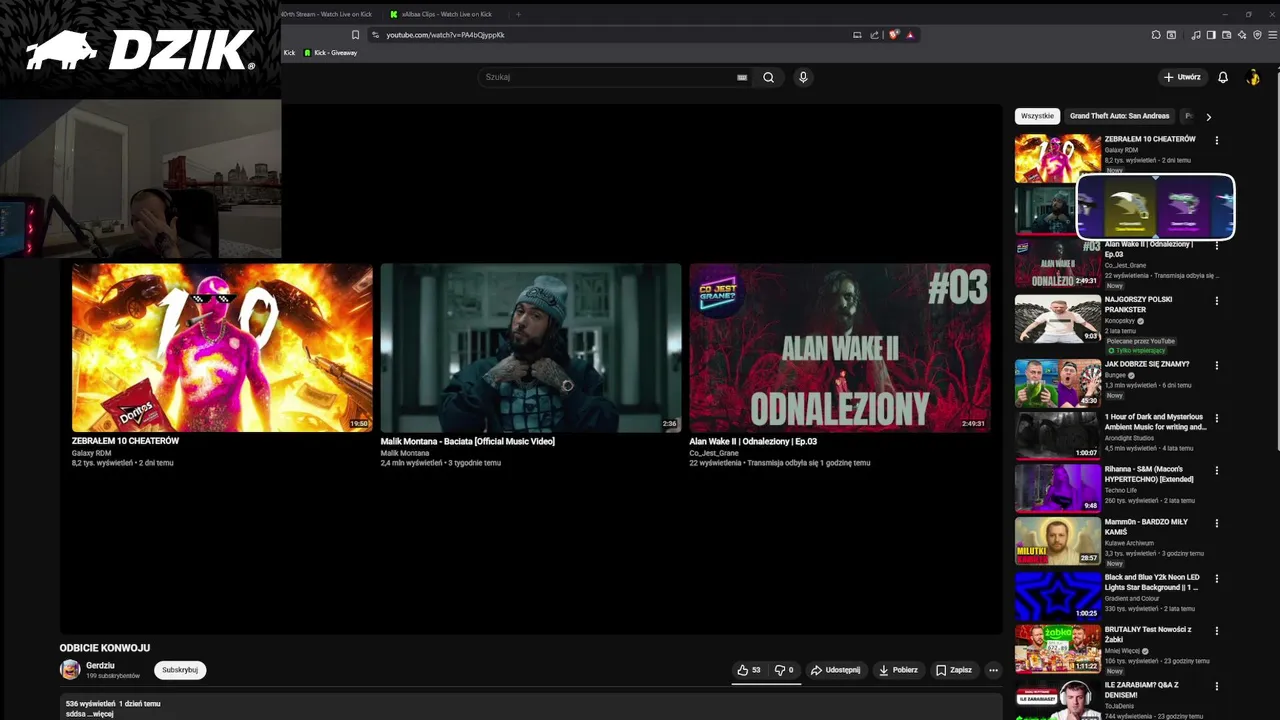Image resolution: width=1280 pixels, height=720 pixels.
Task: Click Utwórz create button
Action: (1181, 77)
